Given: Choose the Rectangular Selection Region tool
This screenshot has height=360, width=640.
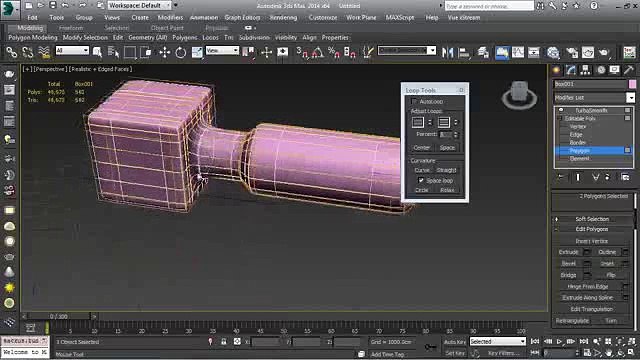Looking at the screenshot, I should (130, 52).
